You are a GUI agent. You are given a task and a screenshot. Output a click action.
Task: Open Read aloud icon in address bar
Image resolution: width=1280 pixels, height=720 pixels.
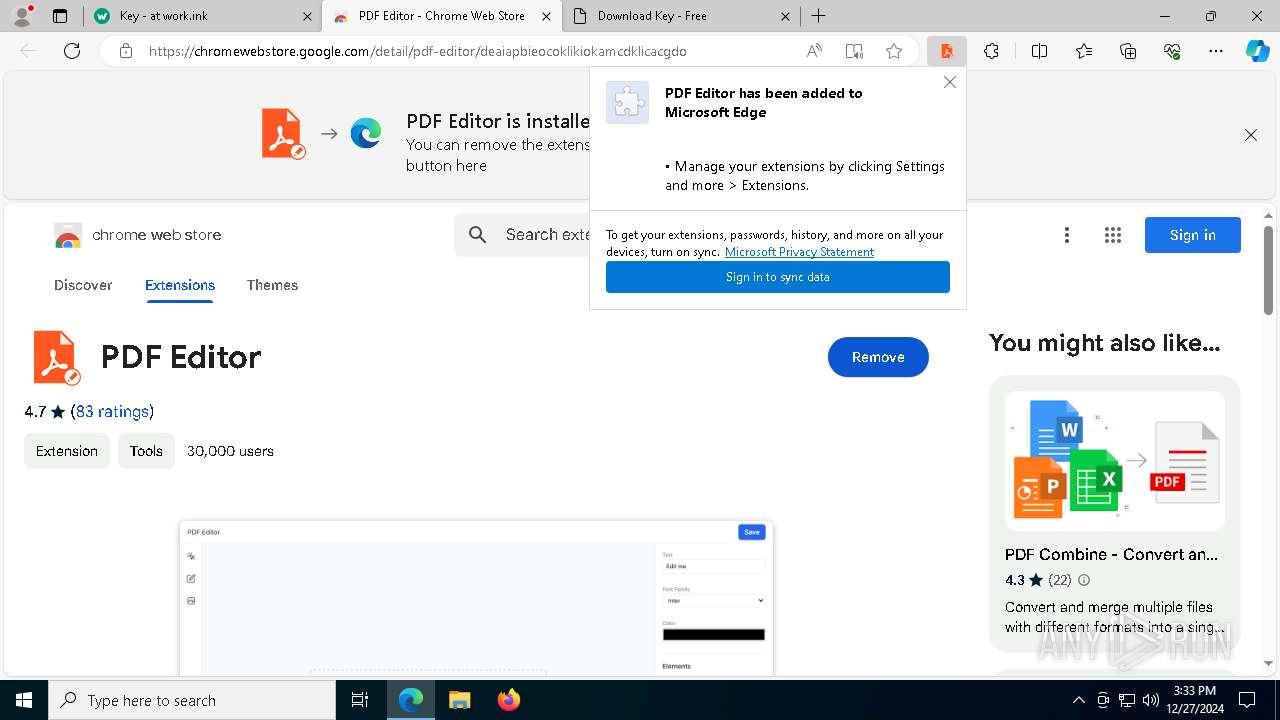pos(814,51)
